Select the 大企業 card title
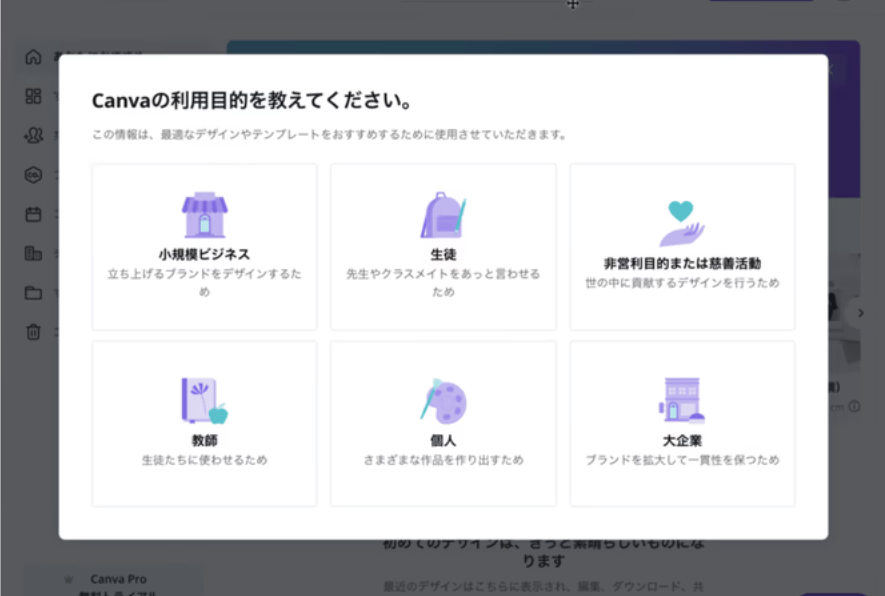This screenshot has height=596, width=885. (682, 440)
